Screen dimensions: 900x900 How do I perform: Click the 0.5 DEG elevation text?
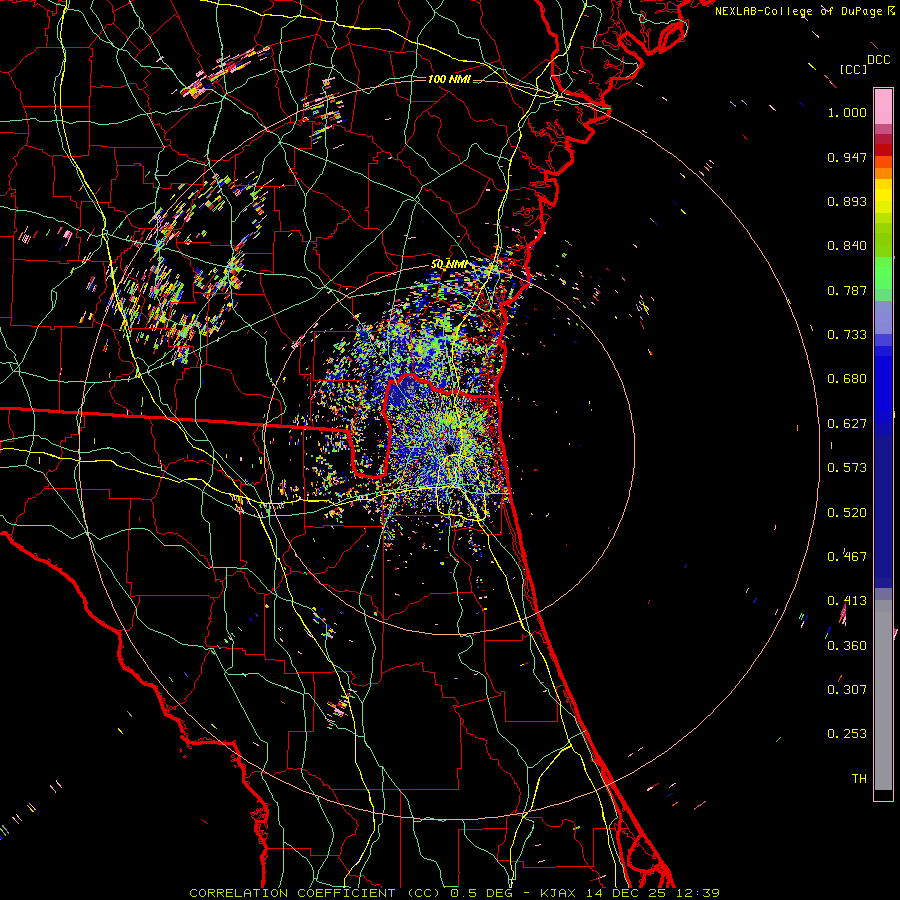click(x=481, y=893)
